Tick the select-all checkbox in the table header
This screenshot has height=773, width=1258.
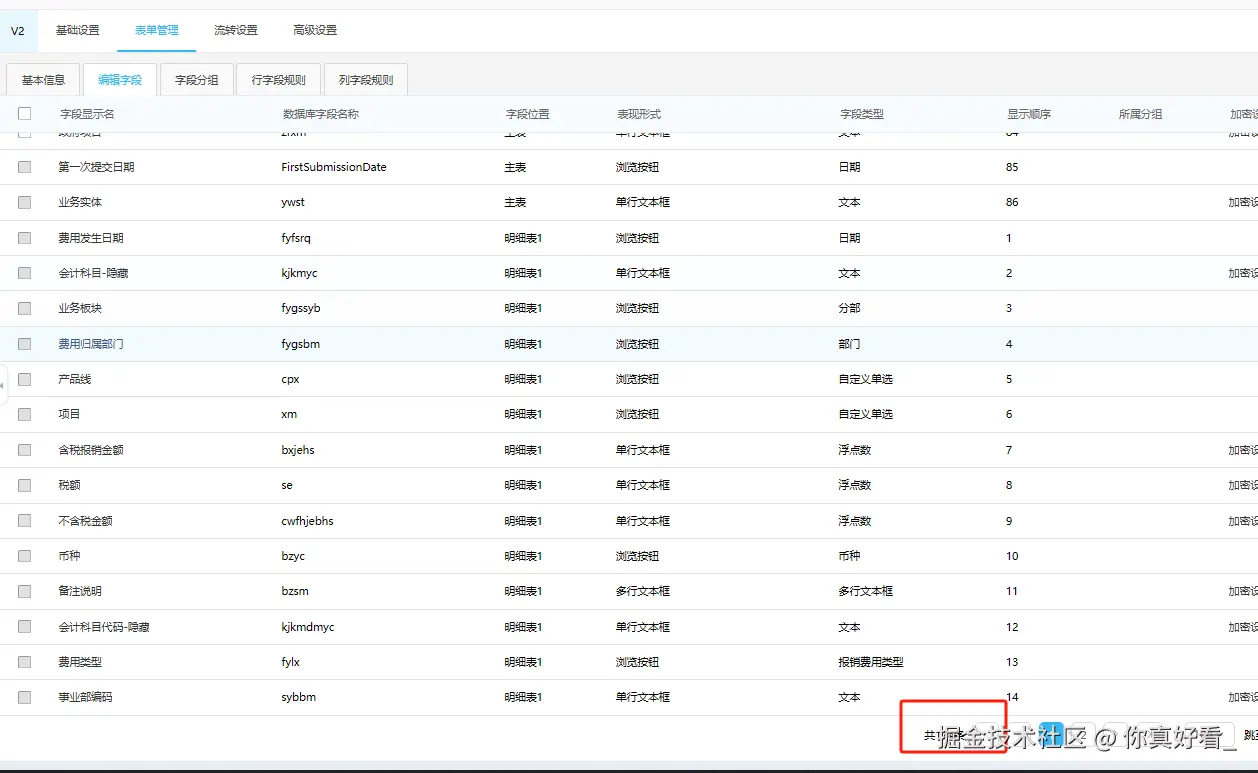[x=25, y=114]
